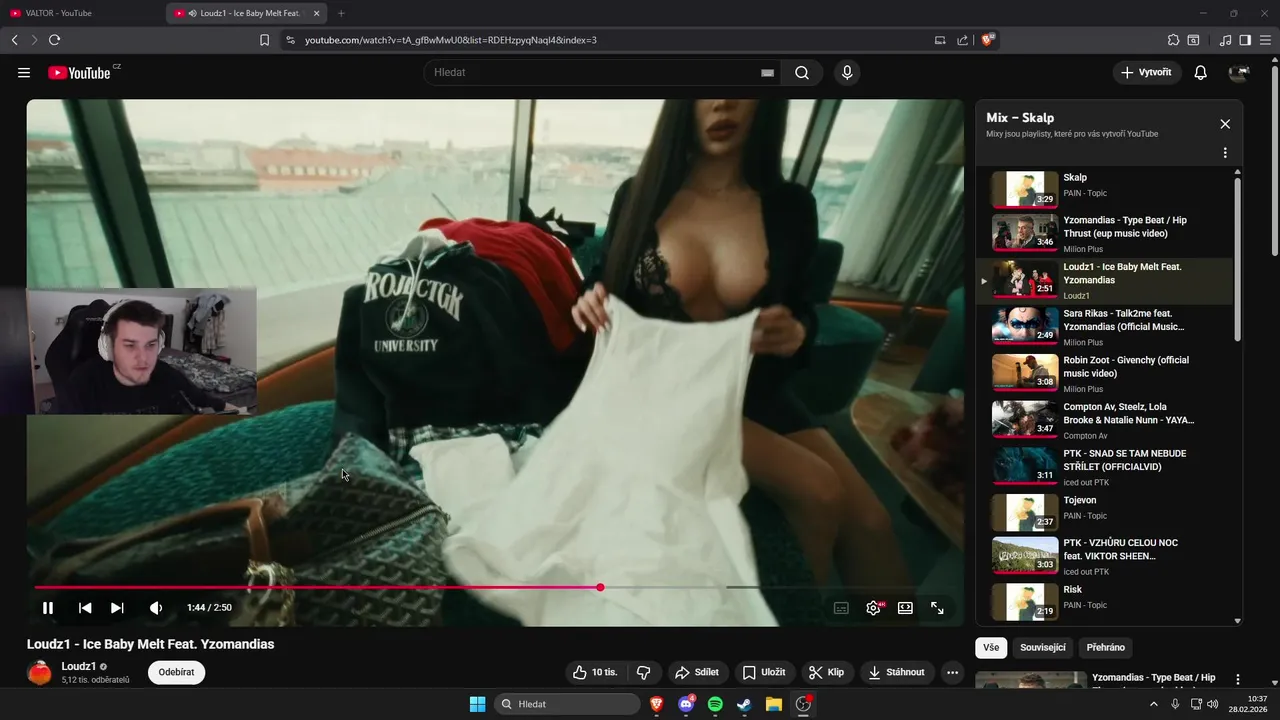The image size is (1280, 720).
Task: Mute the video volume
Action: [156, 608]
